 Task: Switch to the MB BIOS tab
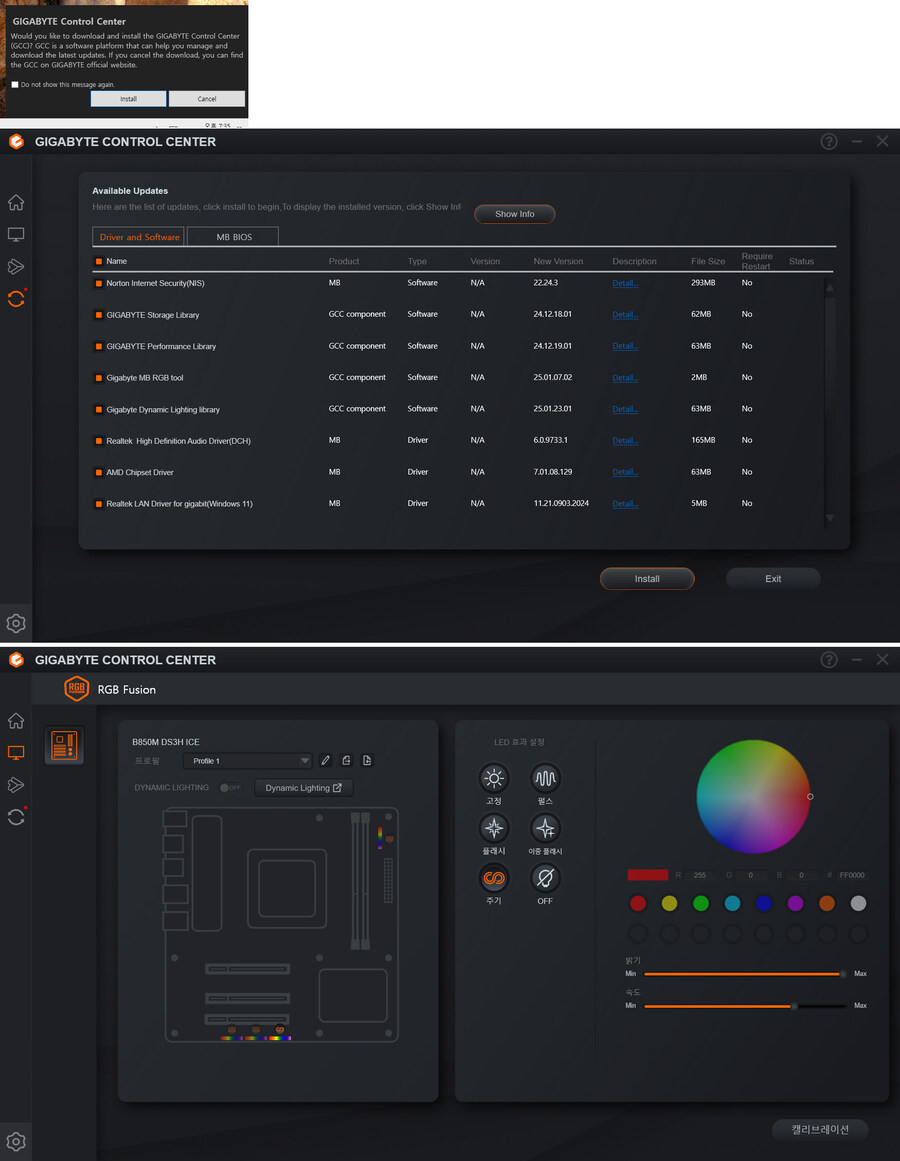coord(235,237)
